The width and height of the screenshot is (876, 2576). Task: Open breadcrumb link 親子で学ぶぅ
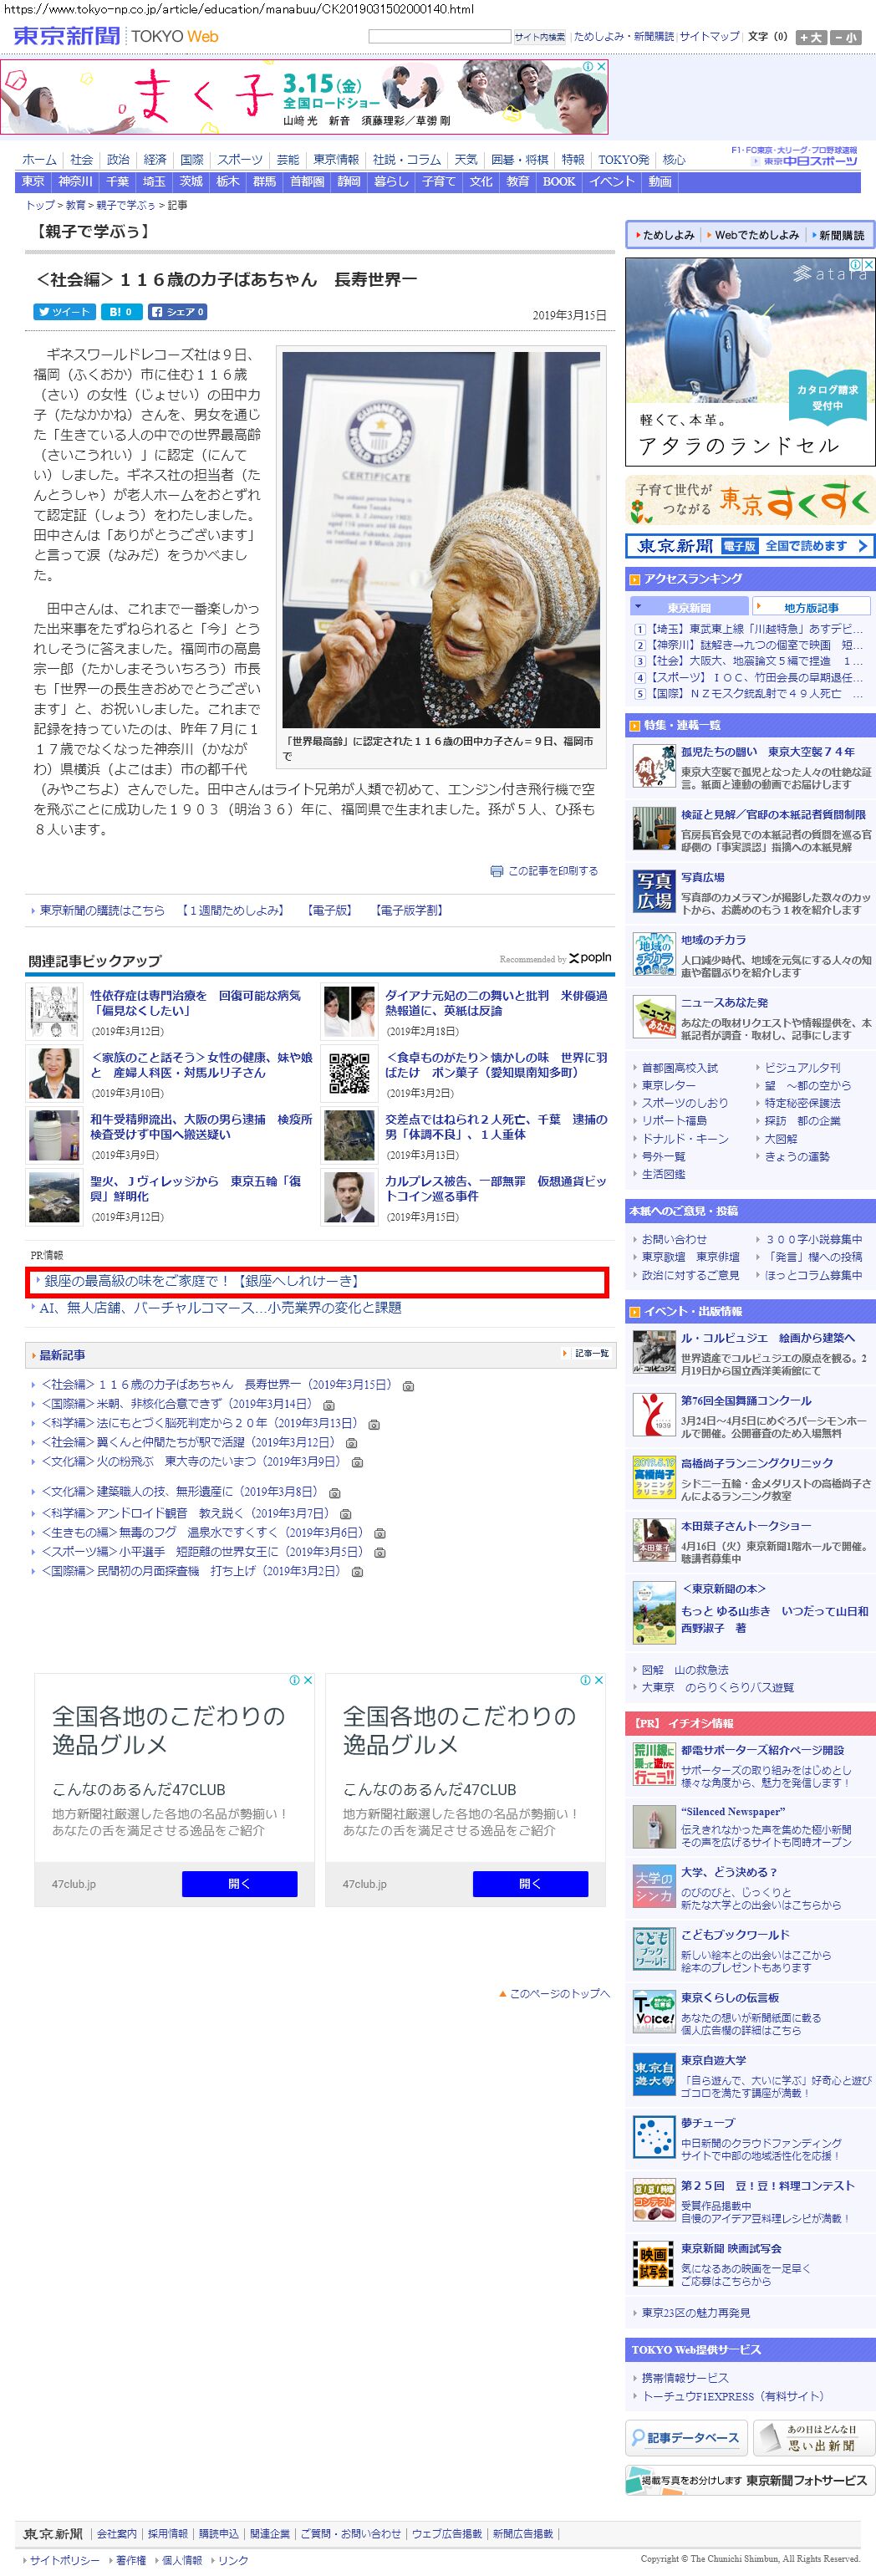126,205
